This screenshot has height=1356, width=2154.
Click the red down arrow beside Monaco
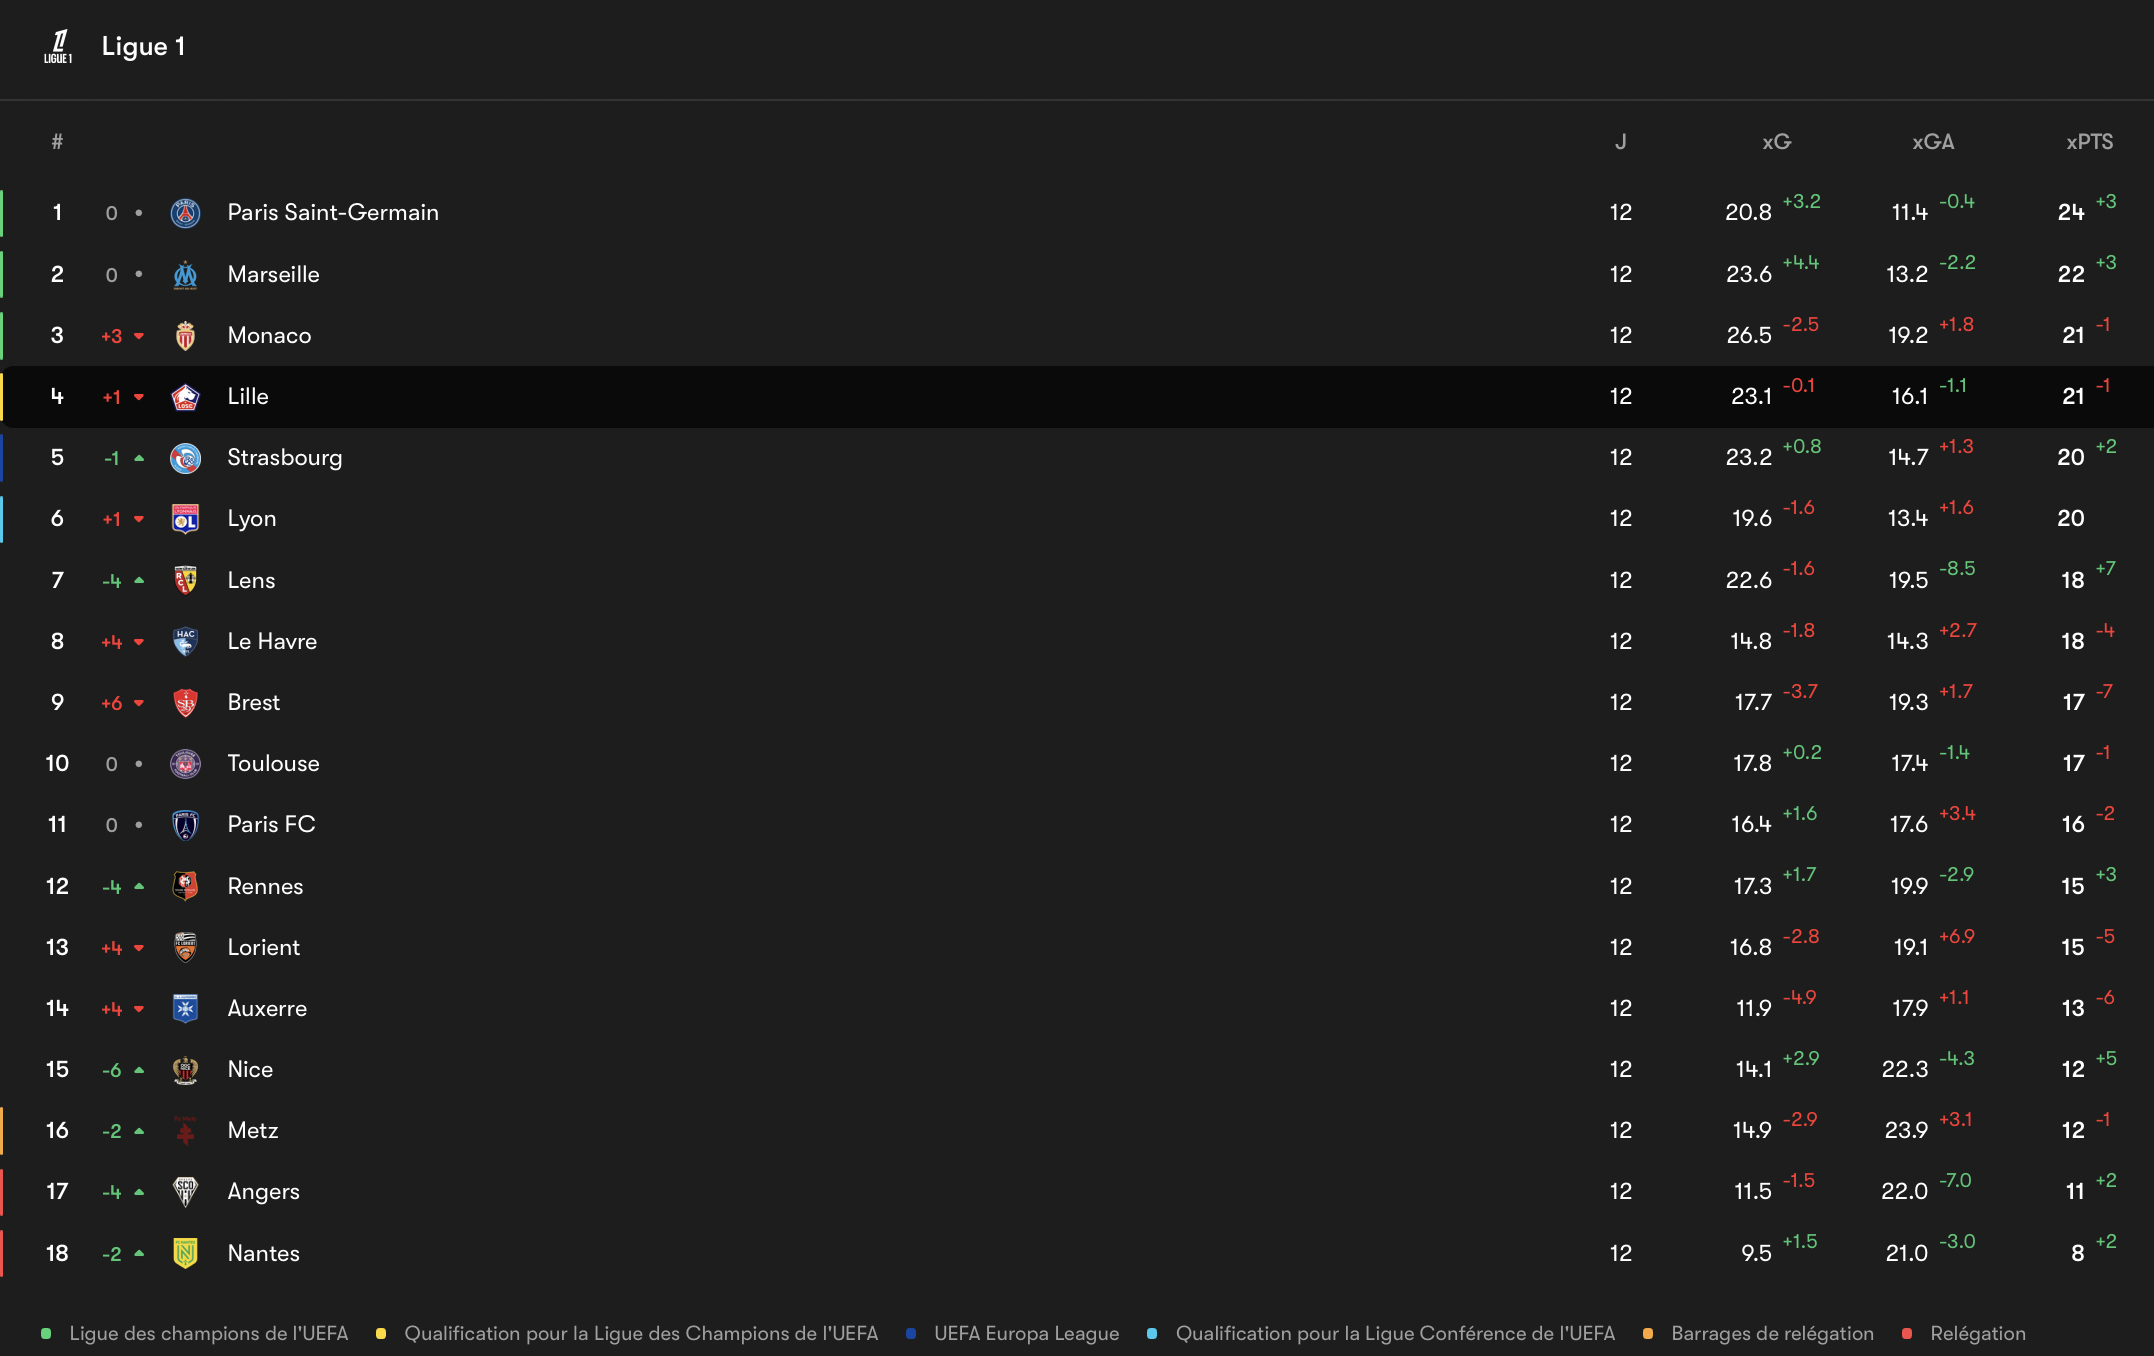[139, 336]
